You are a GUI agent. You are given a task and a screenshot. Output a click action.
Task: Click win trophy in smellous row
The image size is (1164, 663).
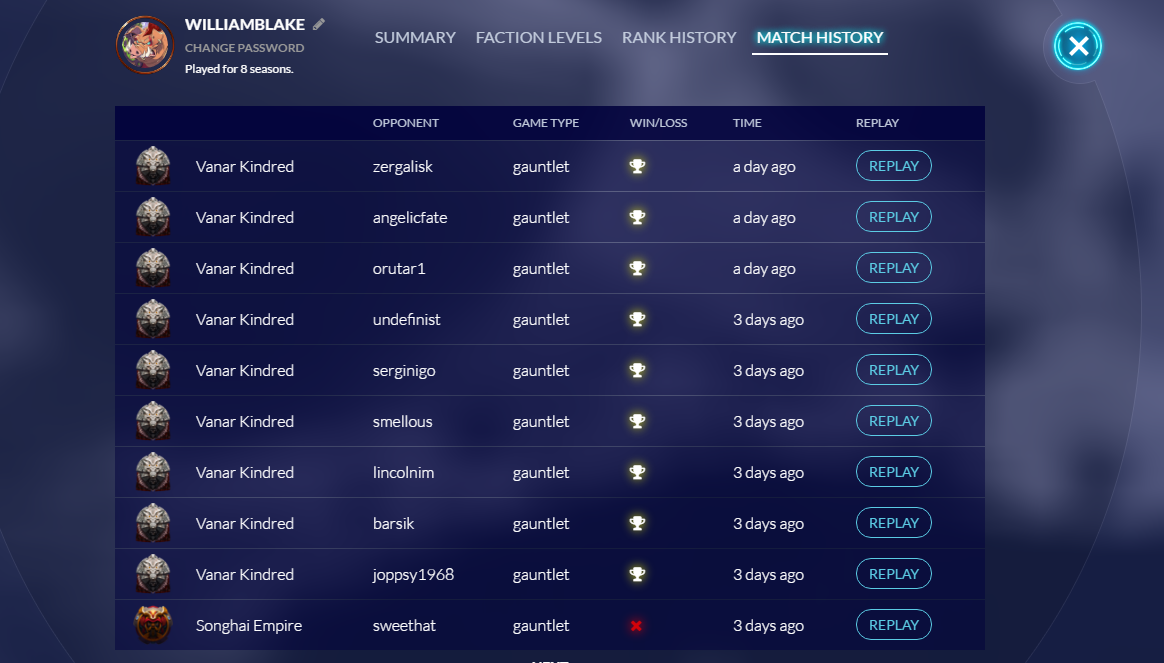637,421
